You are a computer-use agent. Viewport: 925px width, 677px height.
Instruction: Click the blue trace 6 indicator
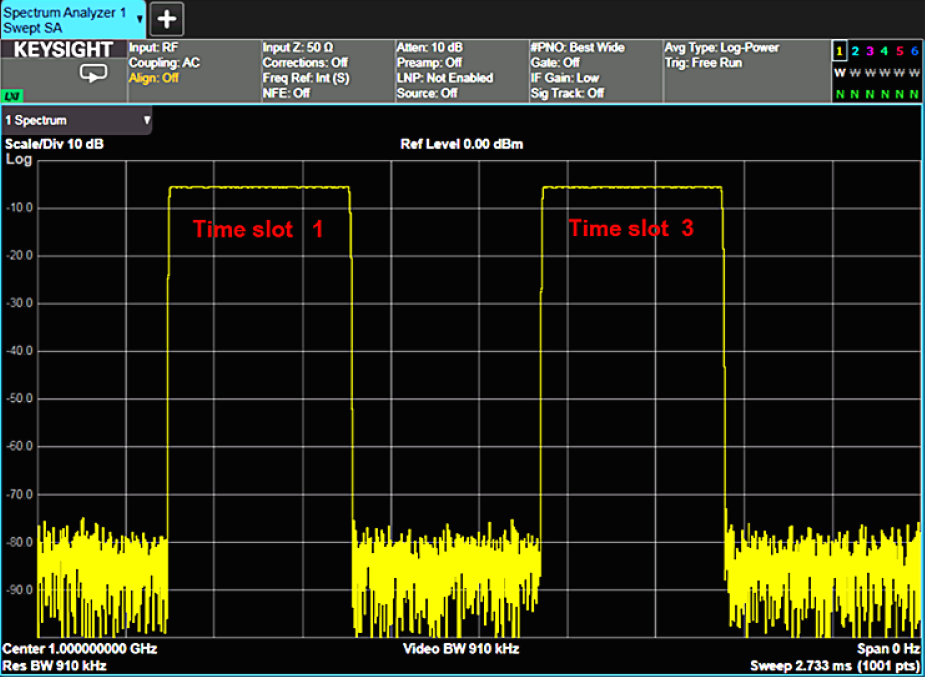[x=914, y=51]
